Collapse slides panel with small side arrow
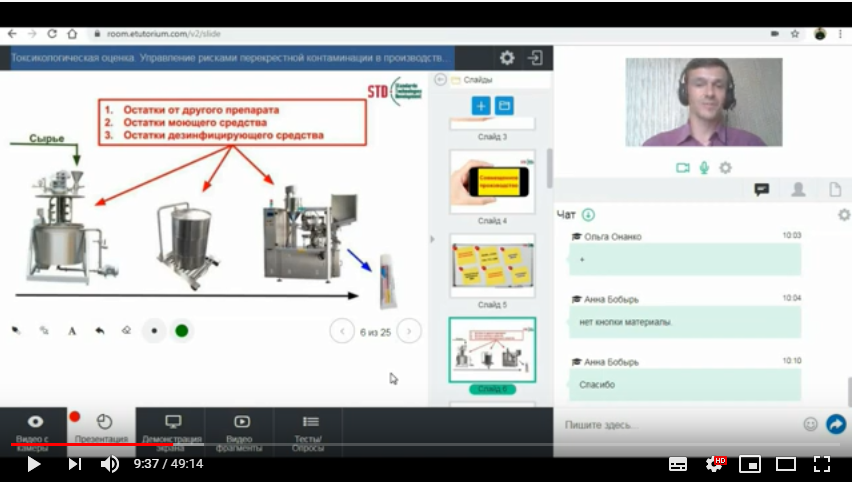 tap(433, 239)
